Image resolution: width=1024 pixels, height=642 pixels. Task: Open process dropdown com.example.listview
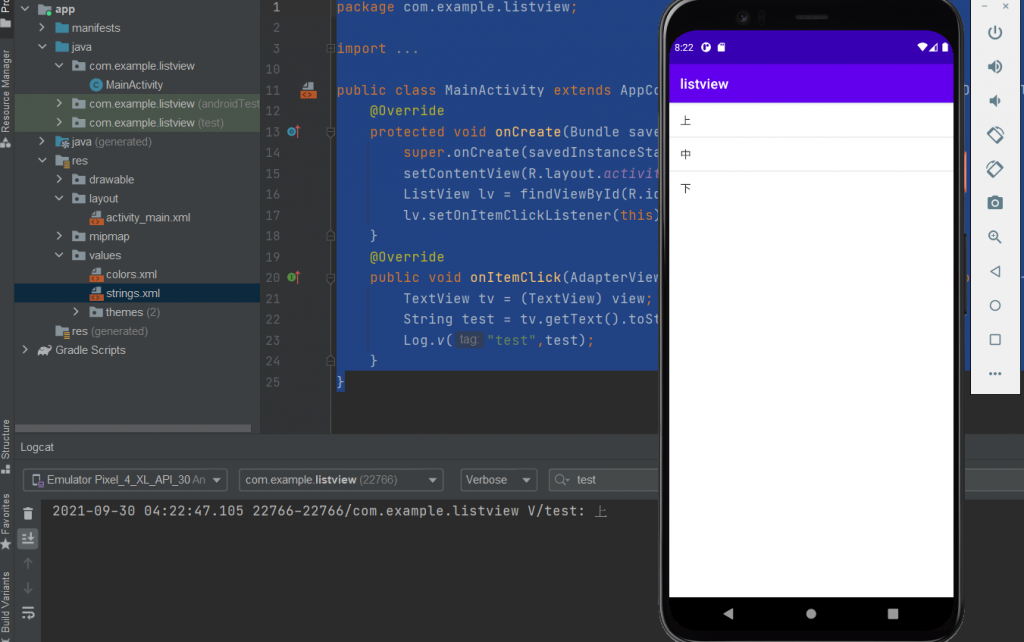pos(341,480)
